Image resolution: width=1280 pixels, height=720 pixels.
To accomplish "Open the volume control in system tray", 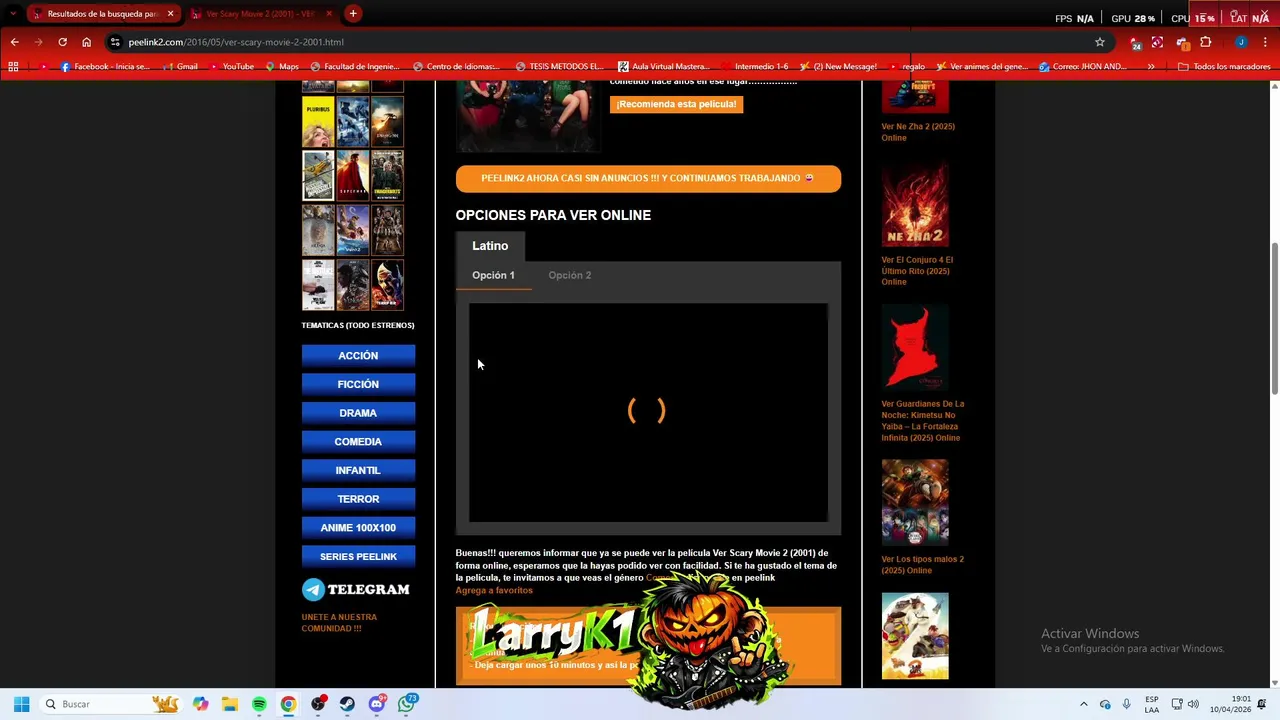I will 1193,704.
